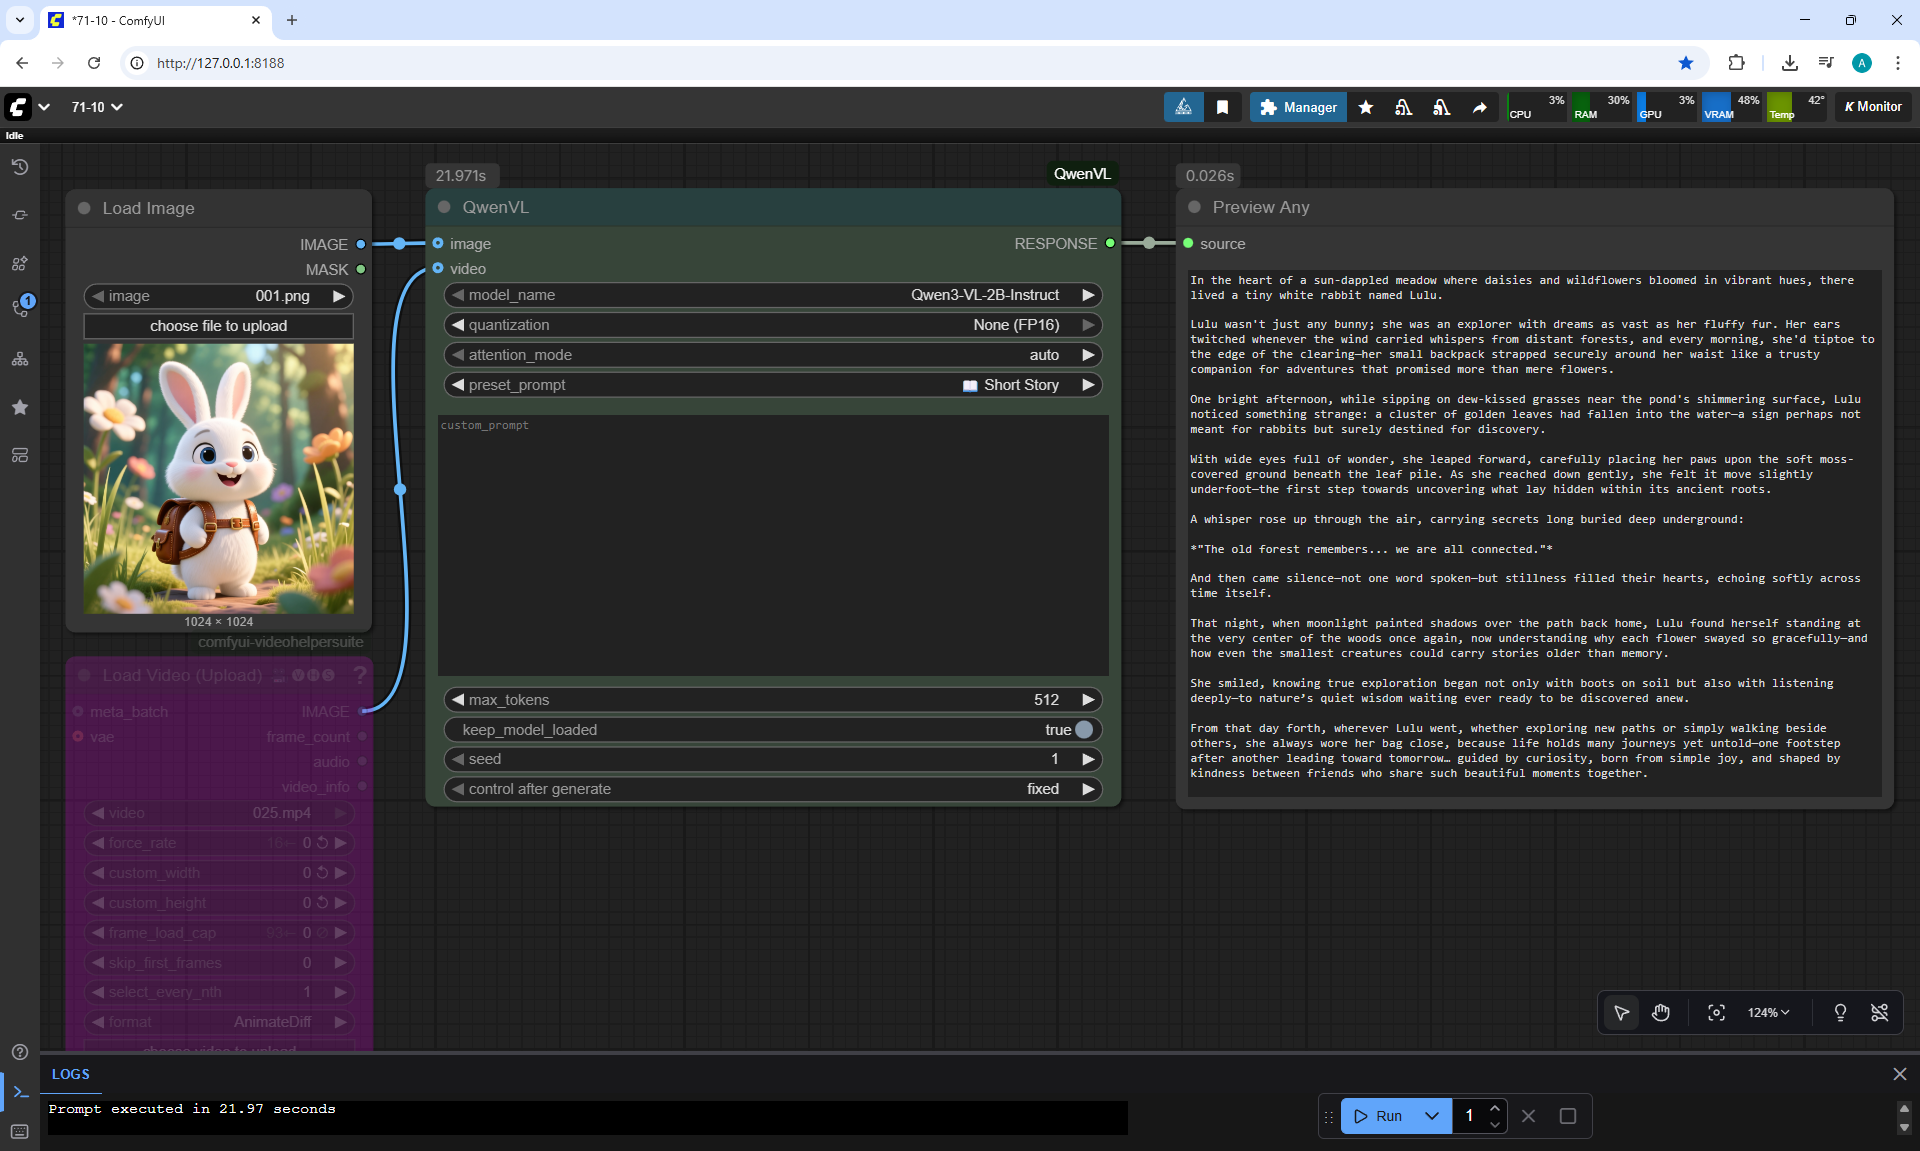Open the 71-10 workflow menu
1920x1151 pixels.
[97, 107]
